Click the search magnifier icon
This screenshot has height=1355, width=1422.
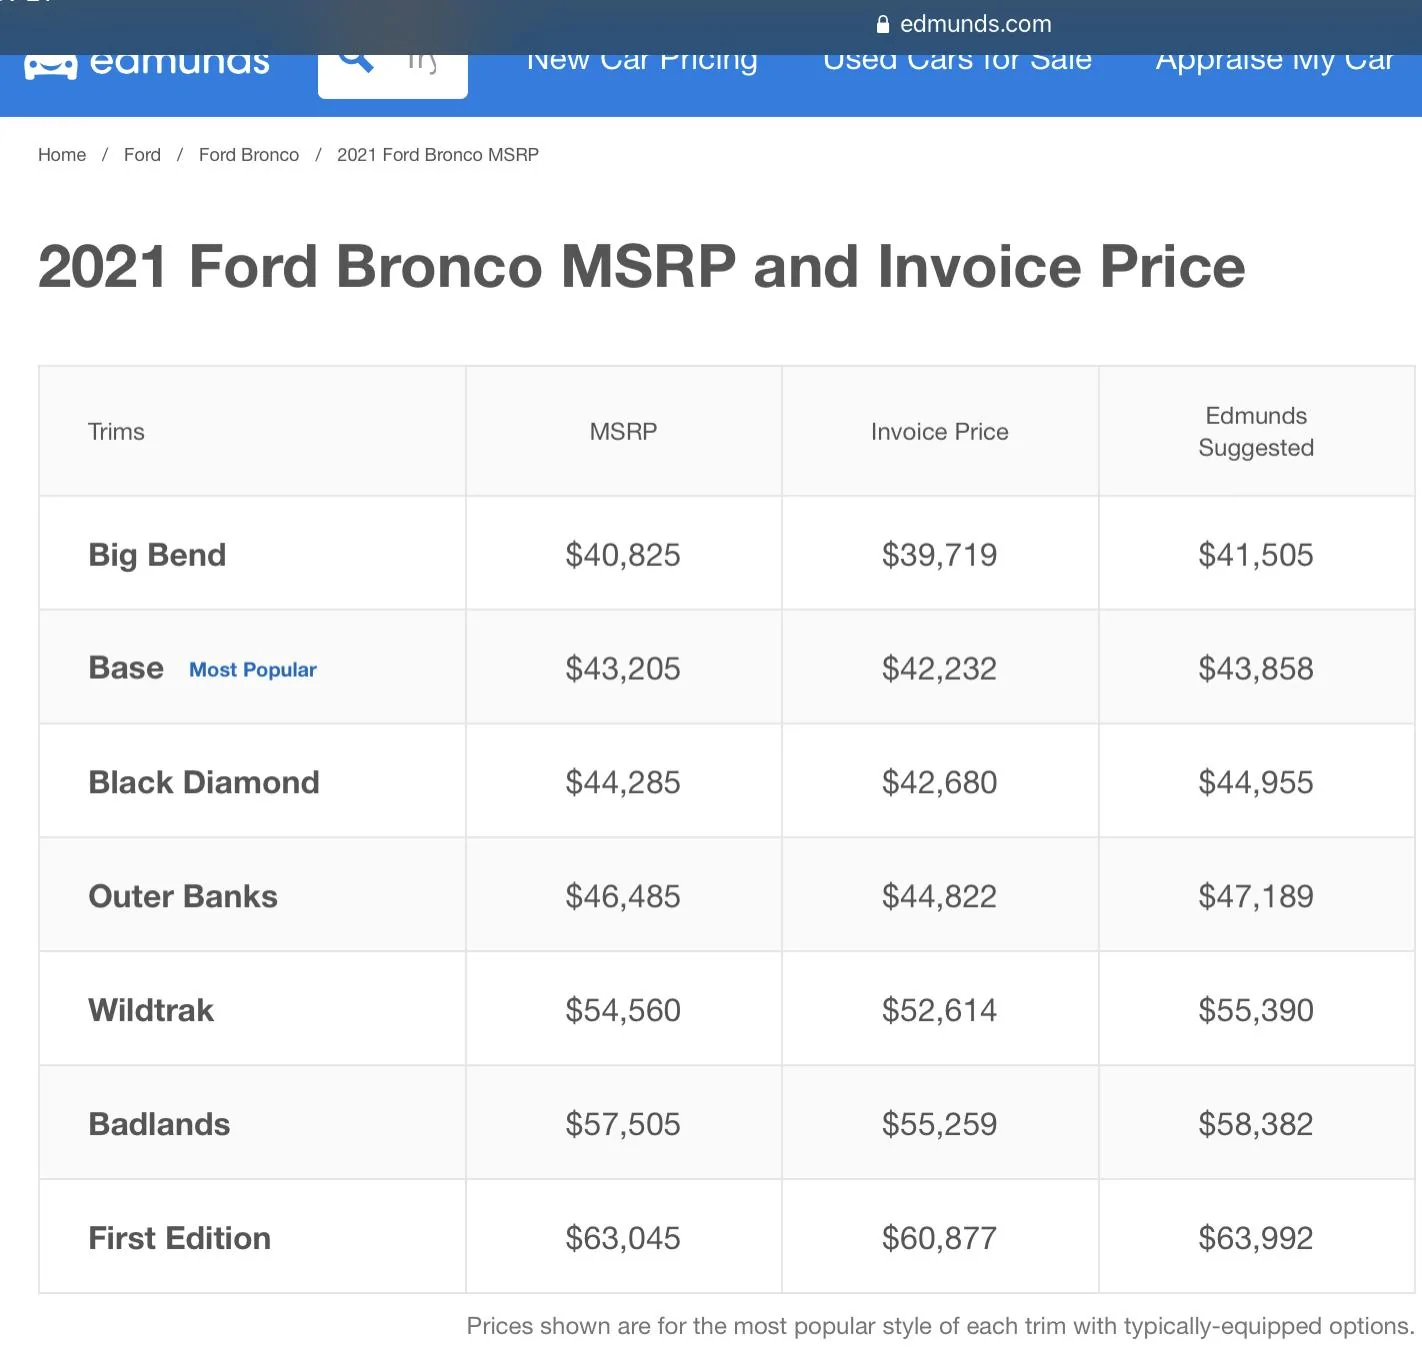coord(356,62)
